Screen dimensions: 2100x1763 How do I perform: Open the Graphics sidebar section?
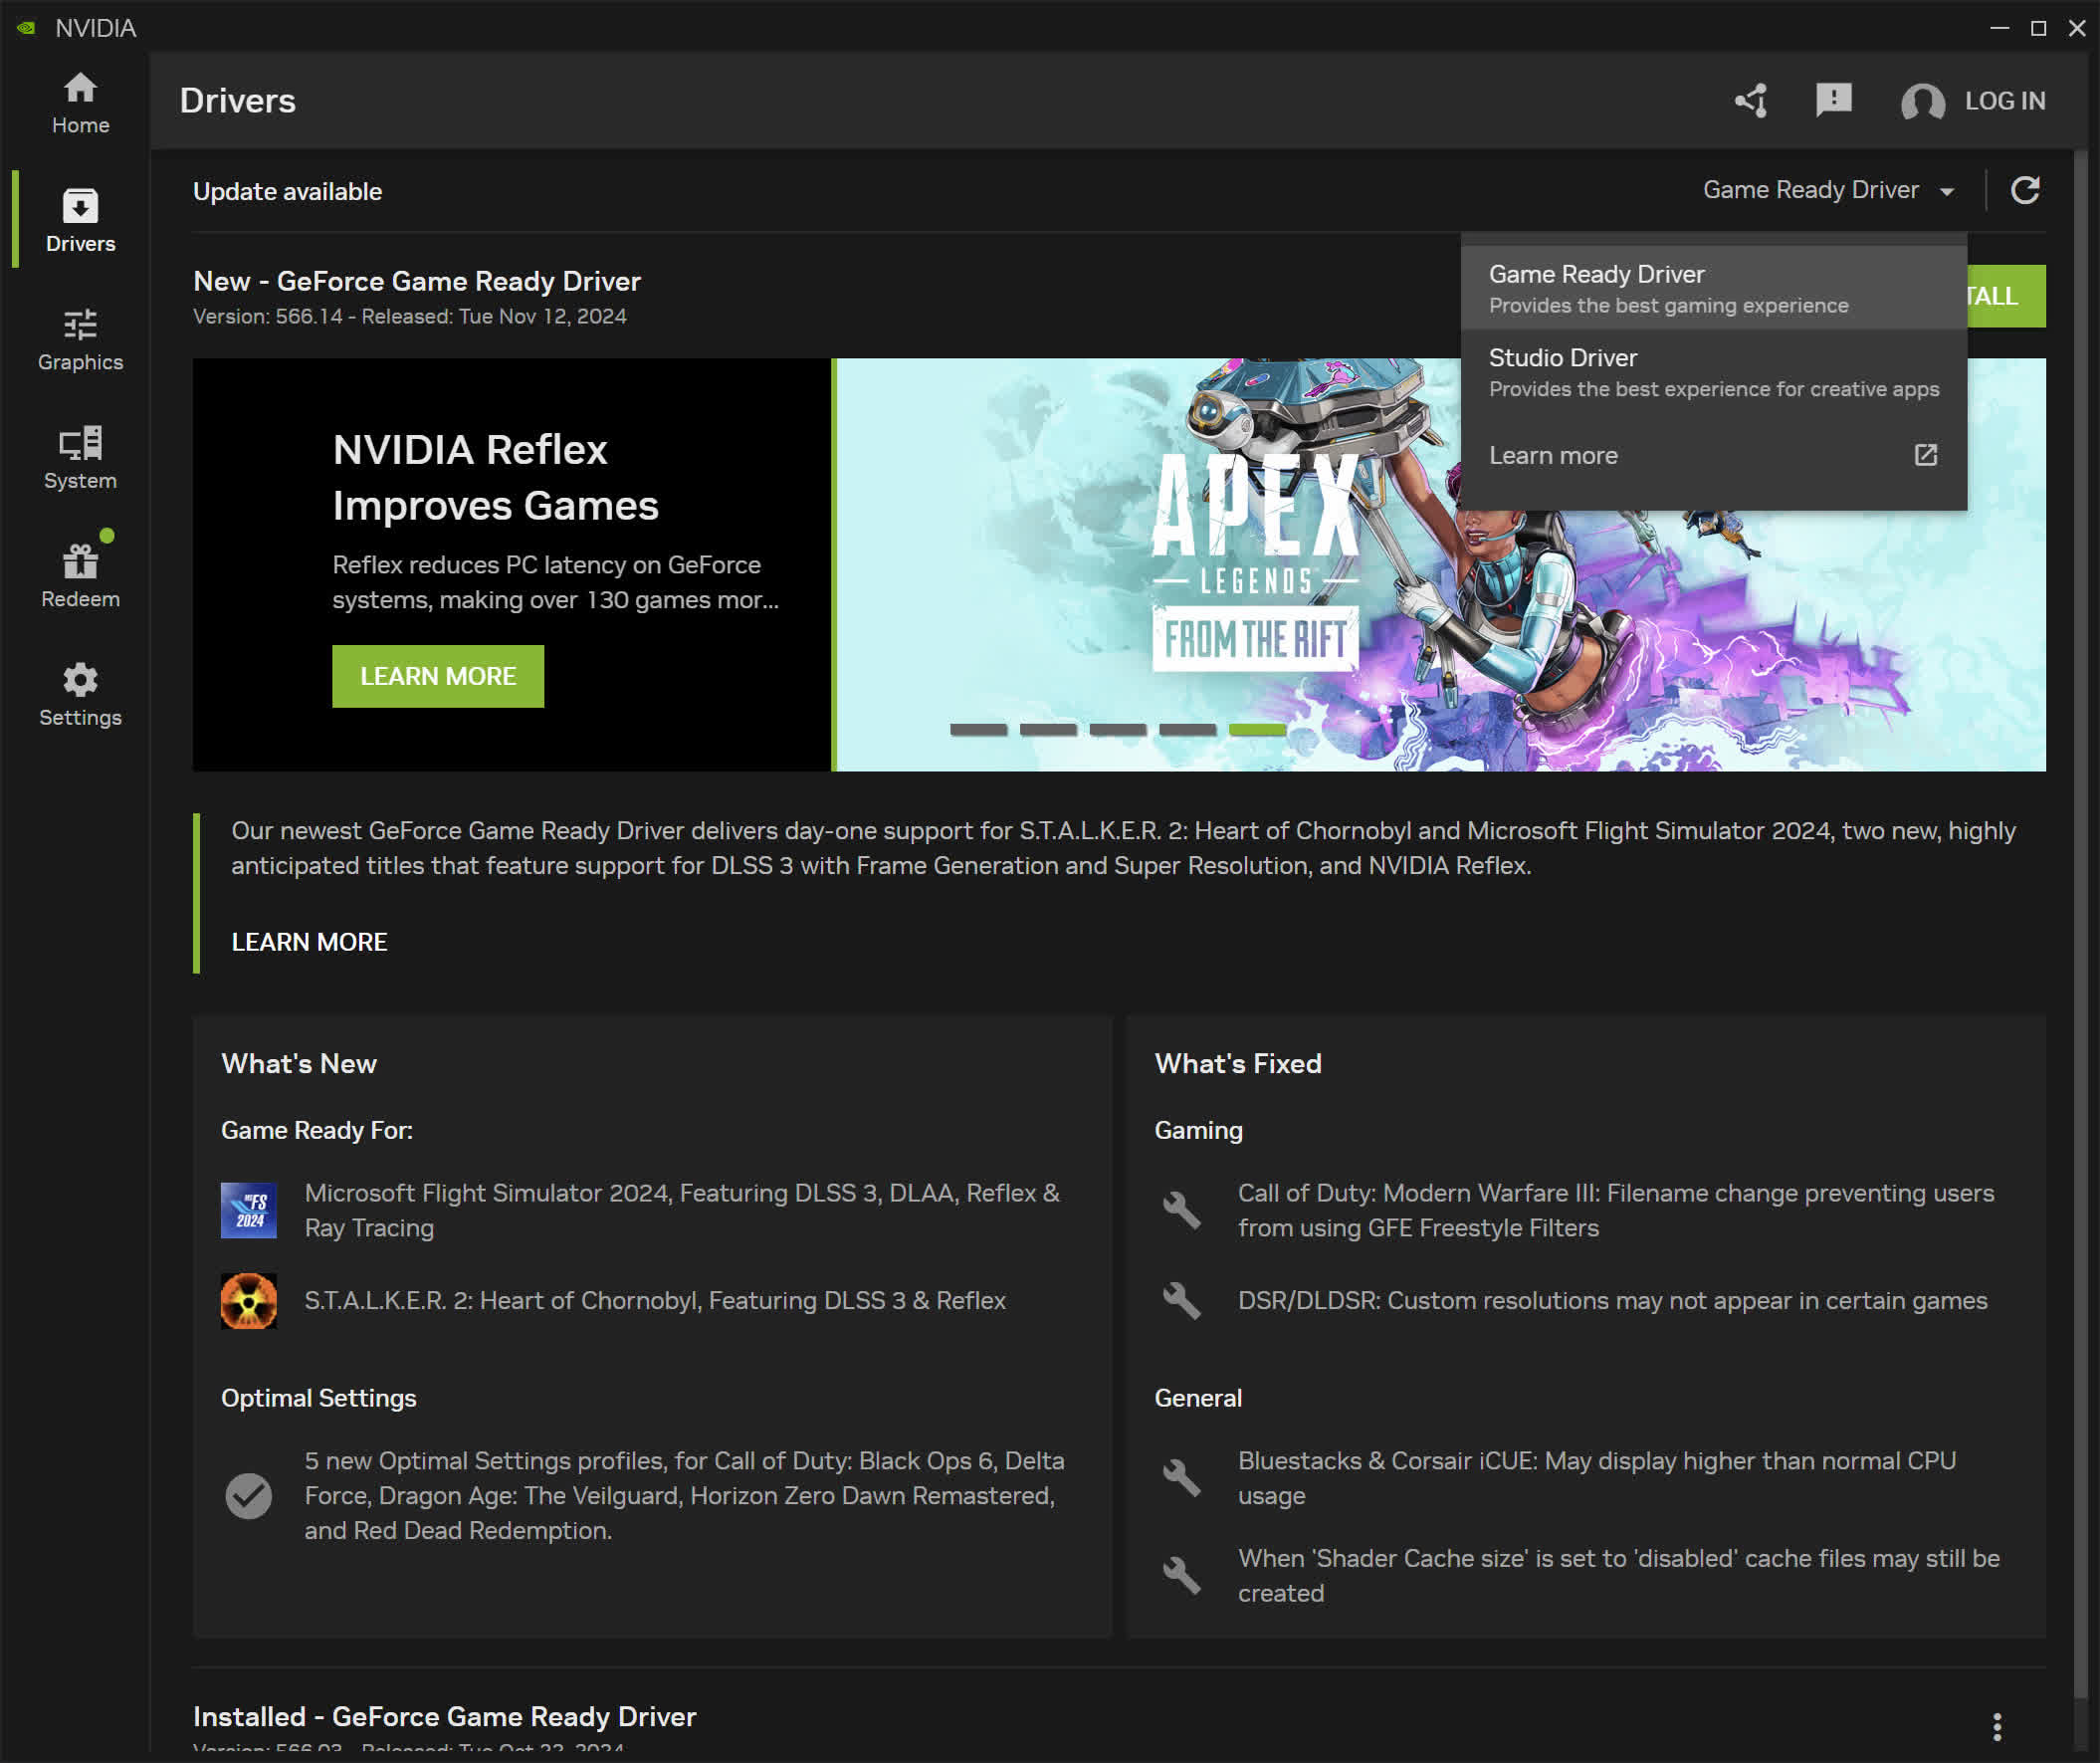[80, 340]
